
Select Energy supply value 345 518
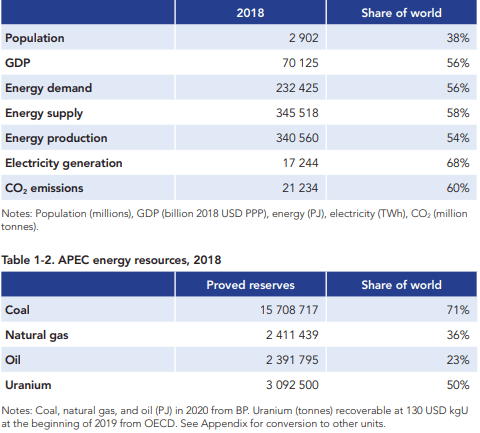297,113
